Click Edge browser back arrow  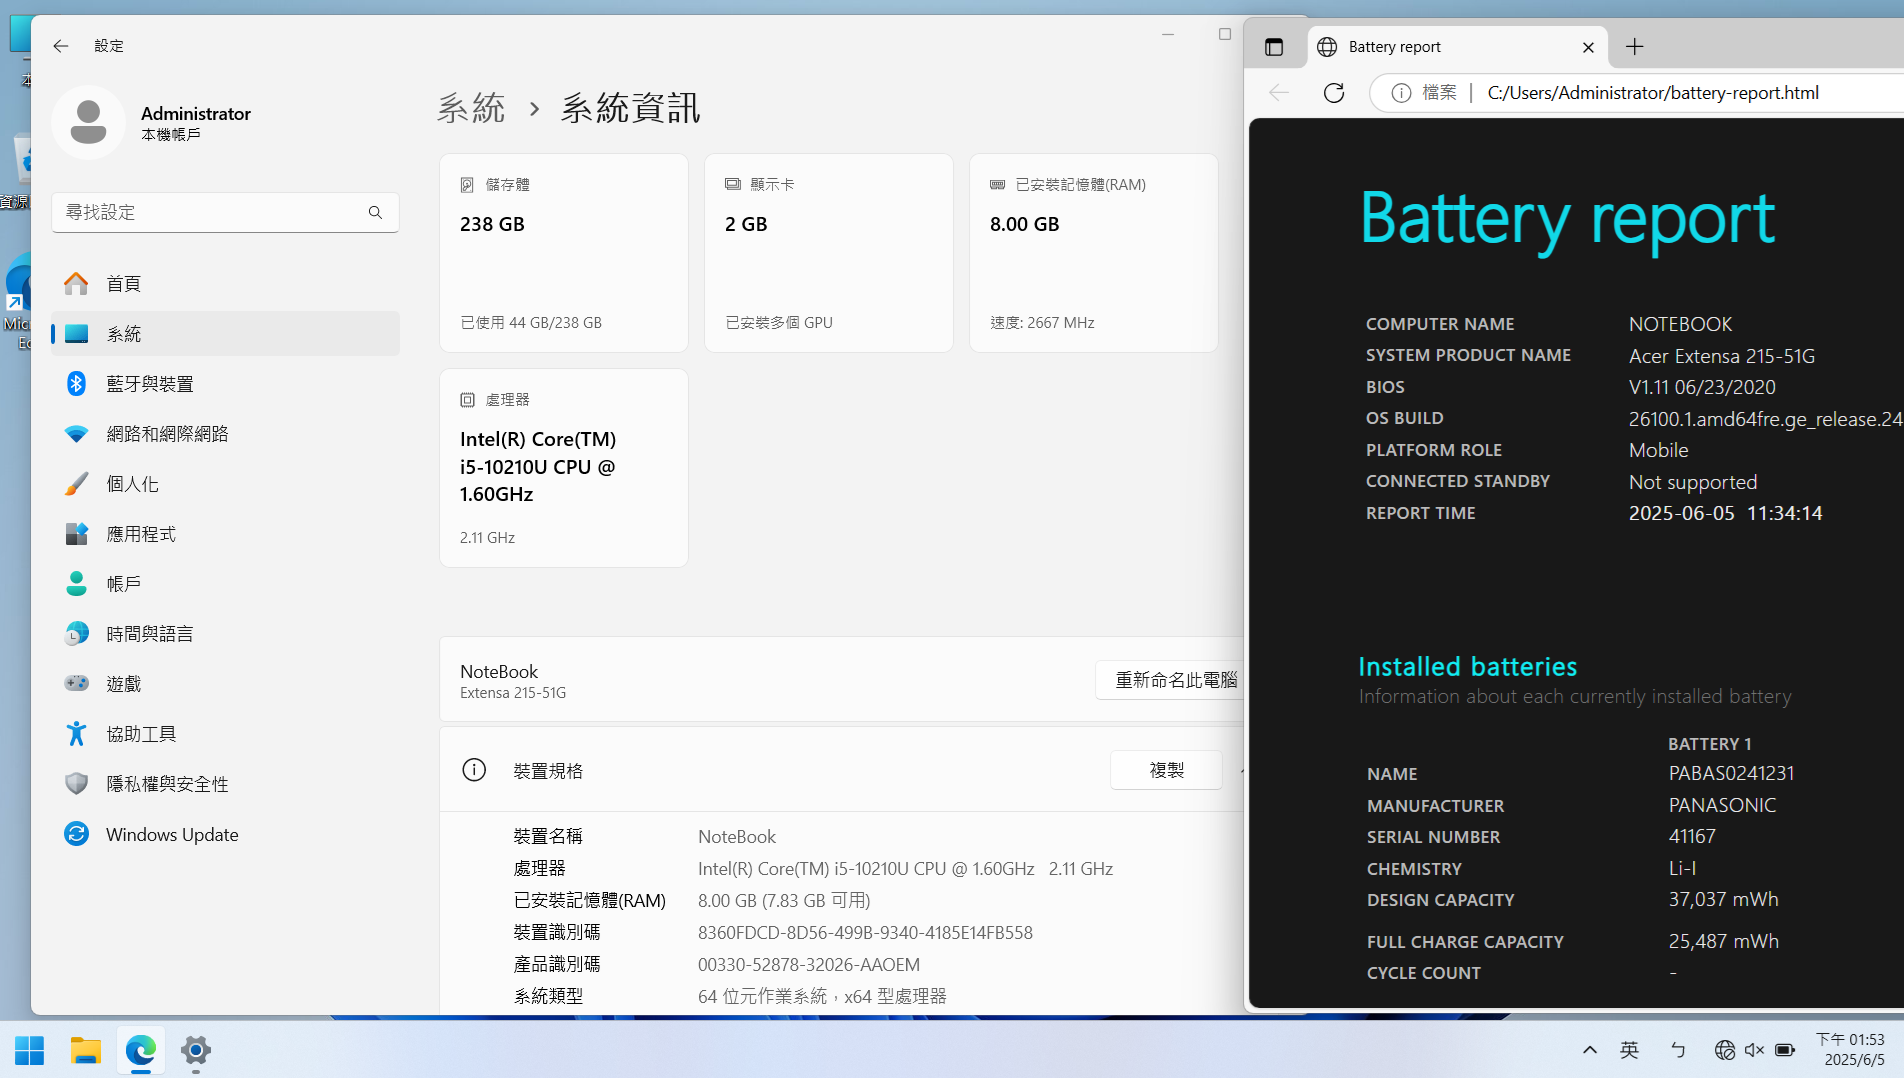tap(1279, 93)
